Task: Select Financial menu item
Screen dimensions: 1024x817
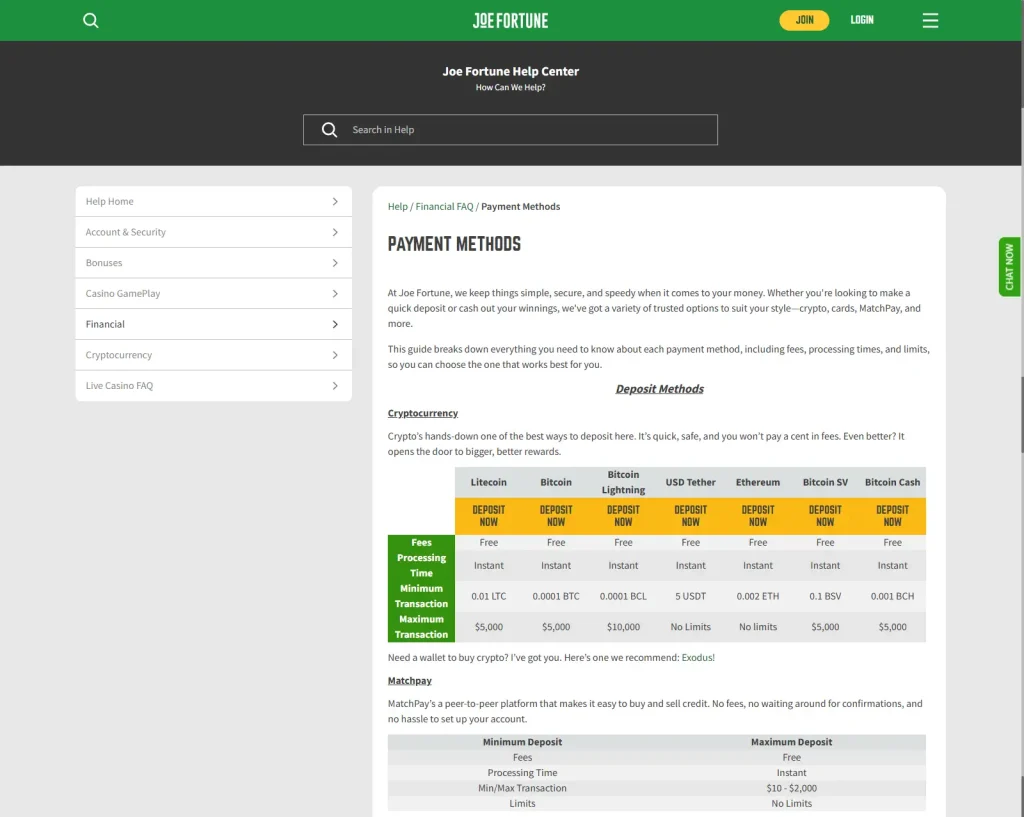Action: pyautogui.click(x=214, y=324)
